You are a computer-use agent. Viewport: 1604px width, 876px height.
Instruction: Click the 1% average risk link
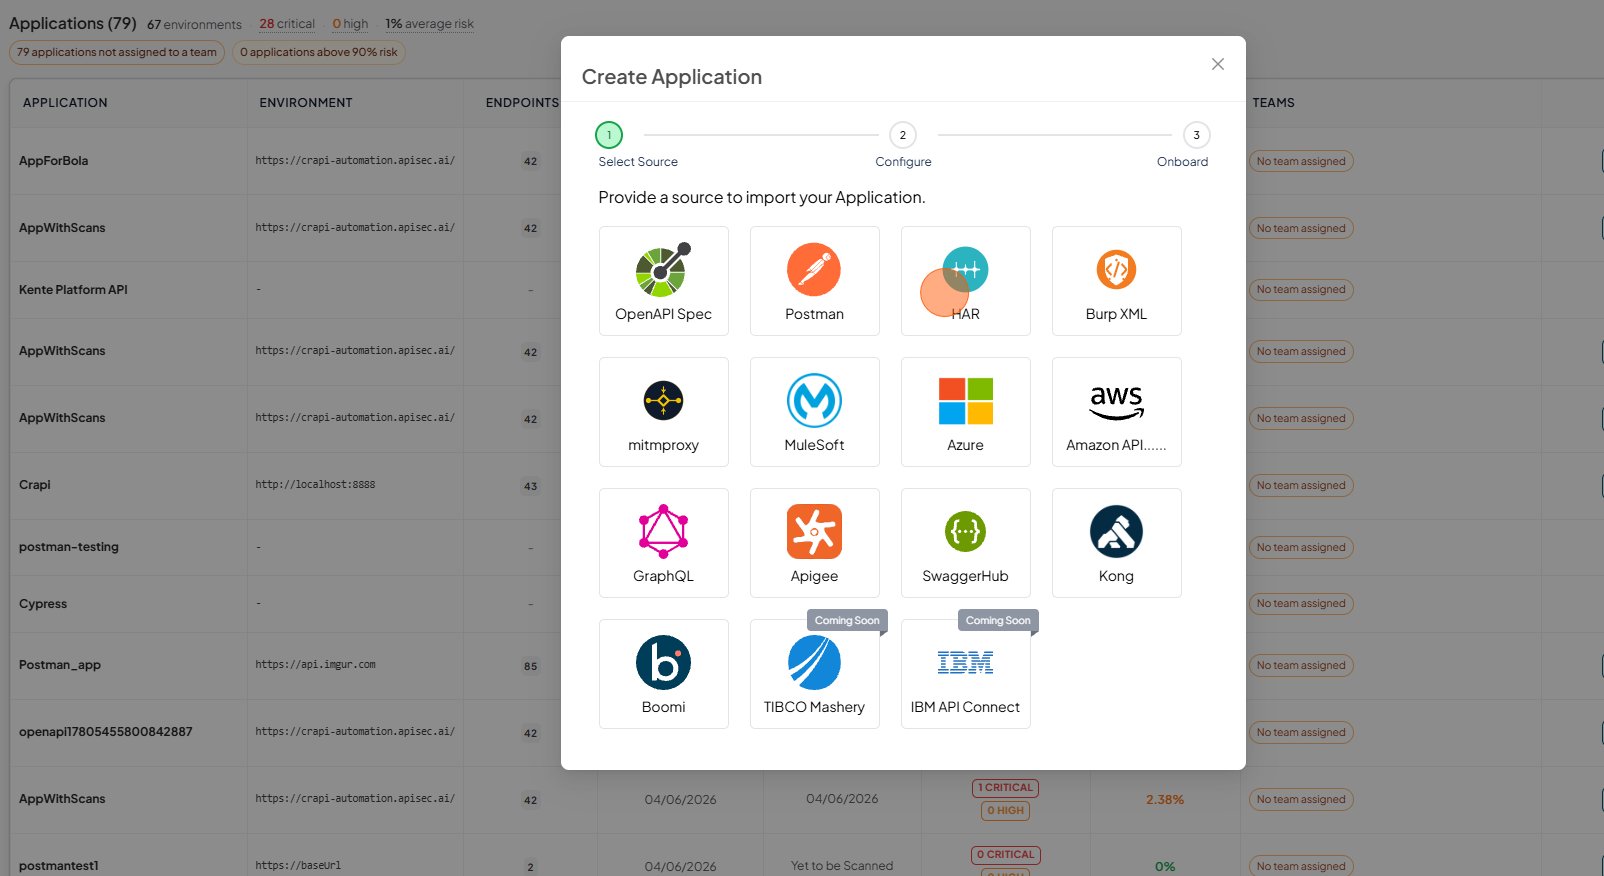tap(430, 24)
